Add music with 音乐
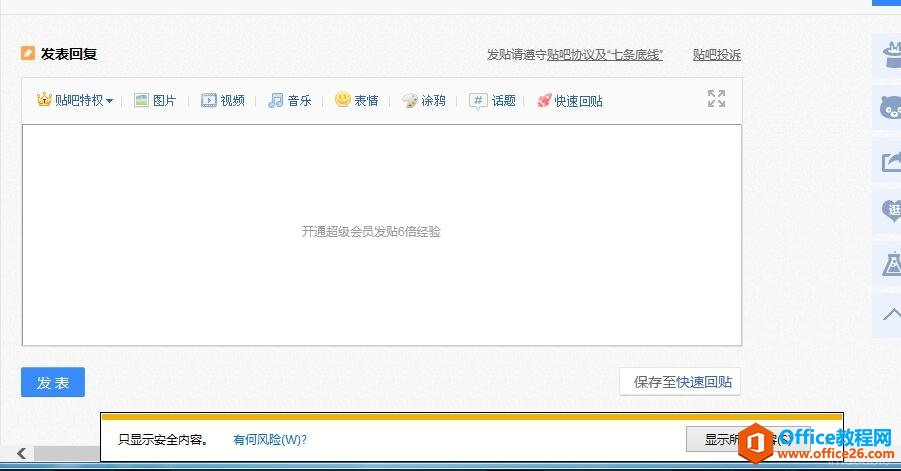The height and width of the screenshot is (471, 901). [x=290, y=101]
